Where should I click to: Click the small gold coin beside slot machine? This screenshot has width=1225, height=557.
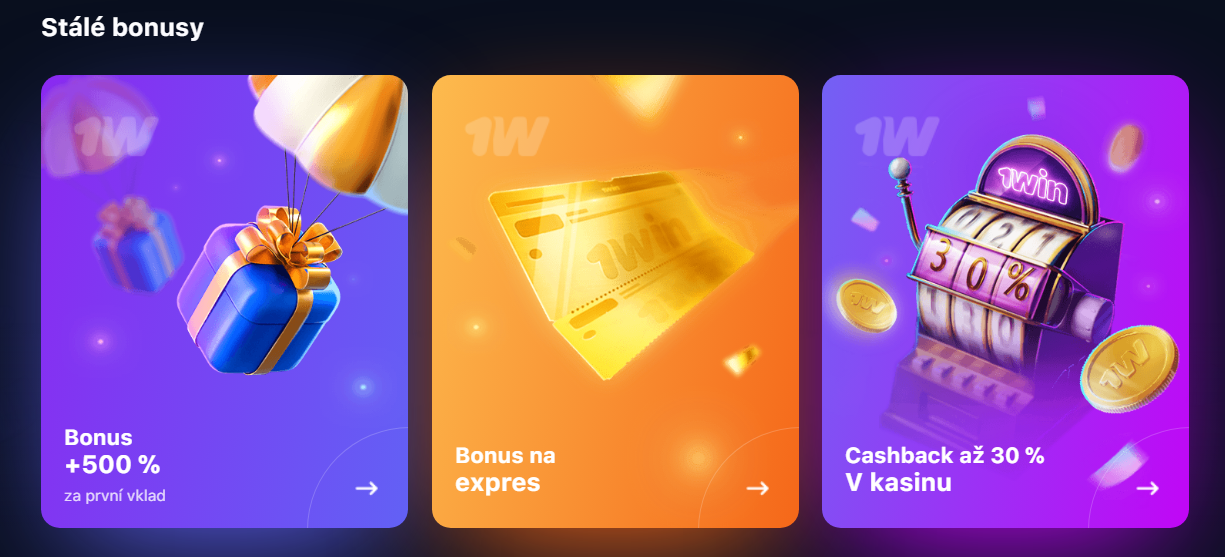(866, 306)
